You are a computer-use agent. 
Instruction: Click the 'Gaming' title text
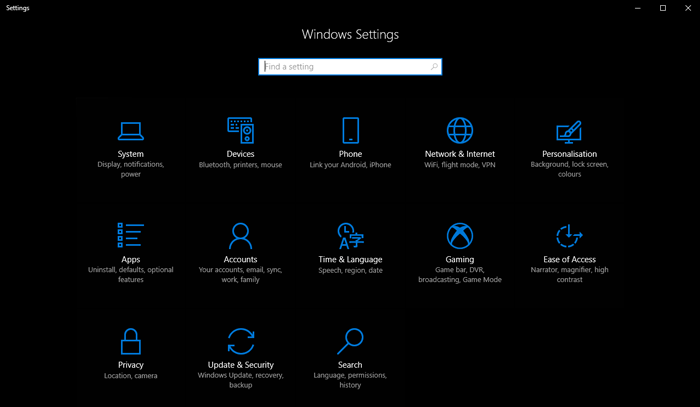pyautogui.click(x=460, y=260)
